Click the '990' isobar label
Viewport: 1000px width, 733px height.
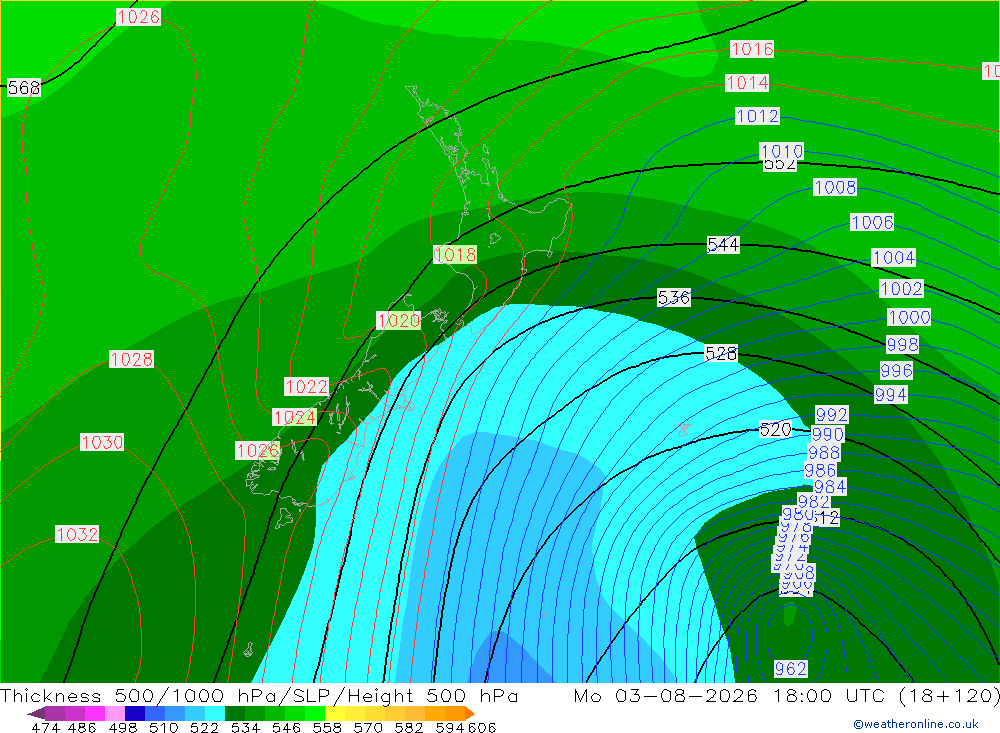828,434
